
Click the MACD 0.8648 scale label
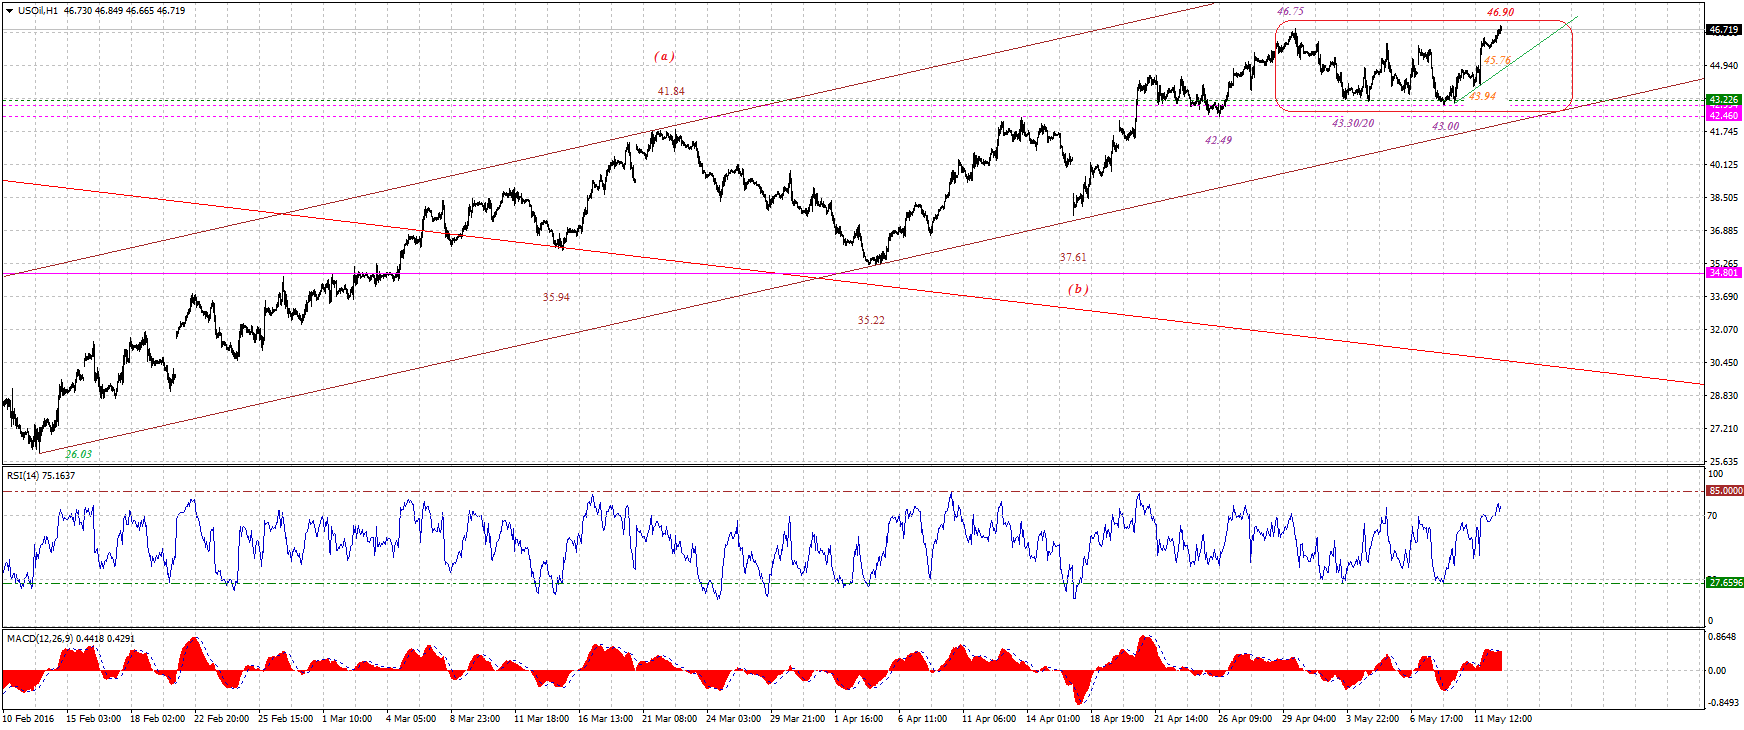pyautogui.click(x=1722, y=637)
